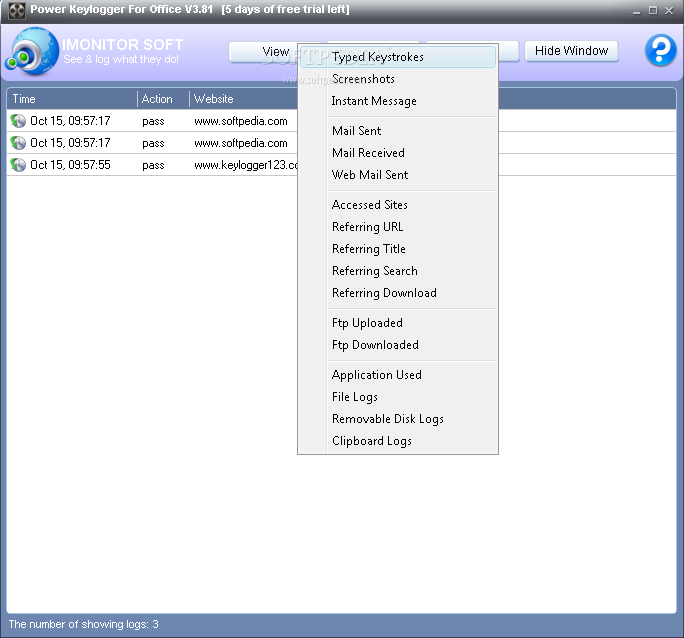Click the iMonitor Soft globe logo

click(x=32, y=51)
